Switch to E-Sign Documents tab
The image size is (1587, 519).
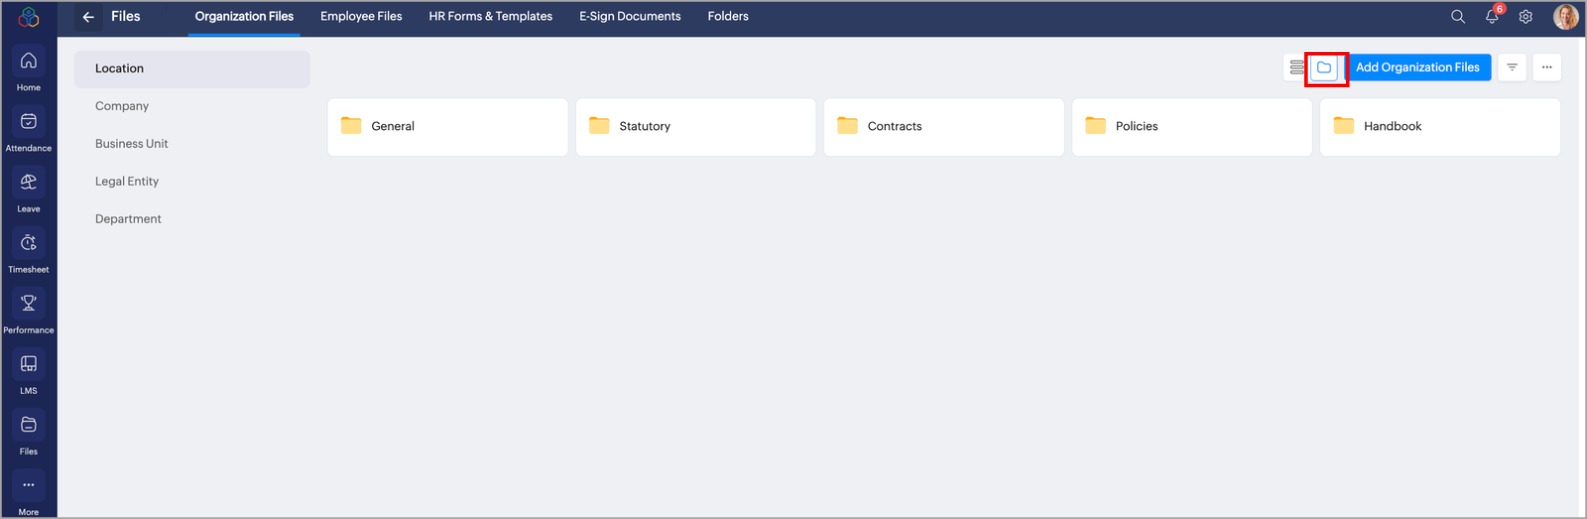[630, 17]
